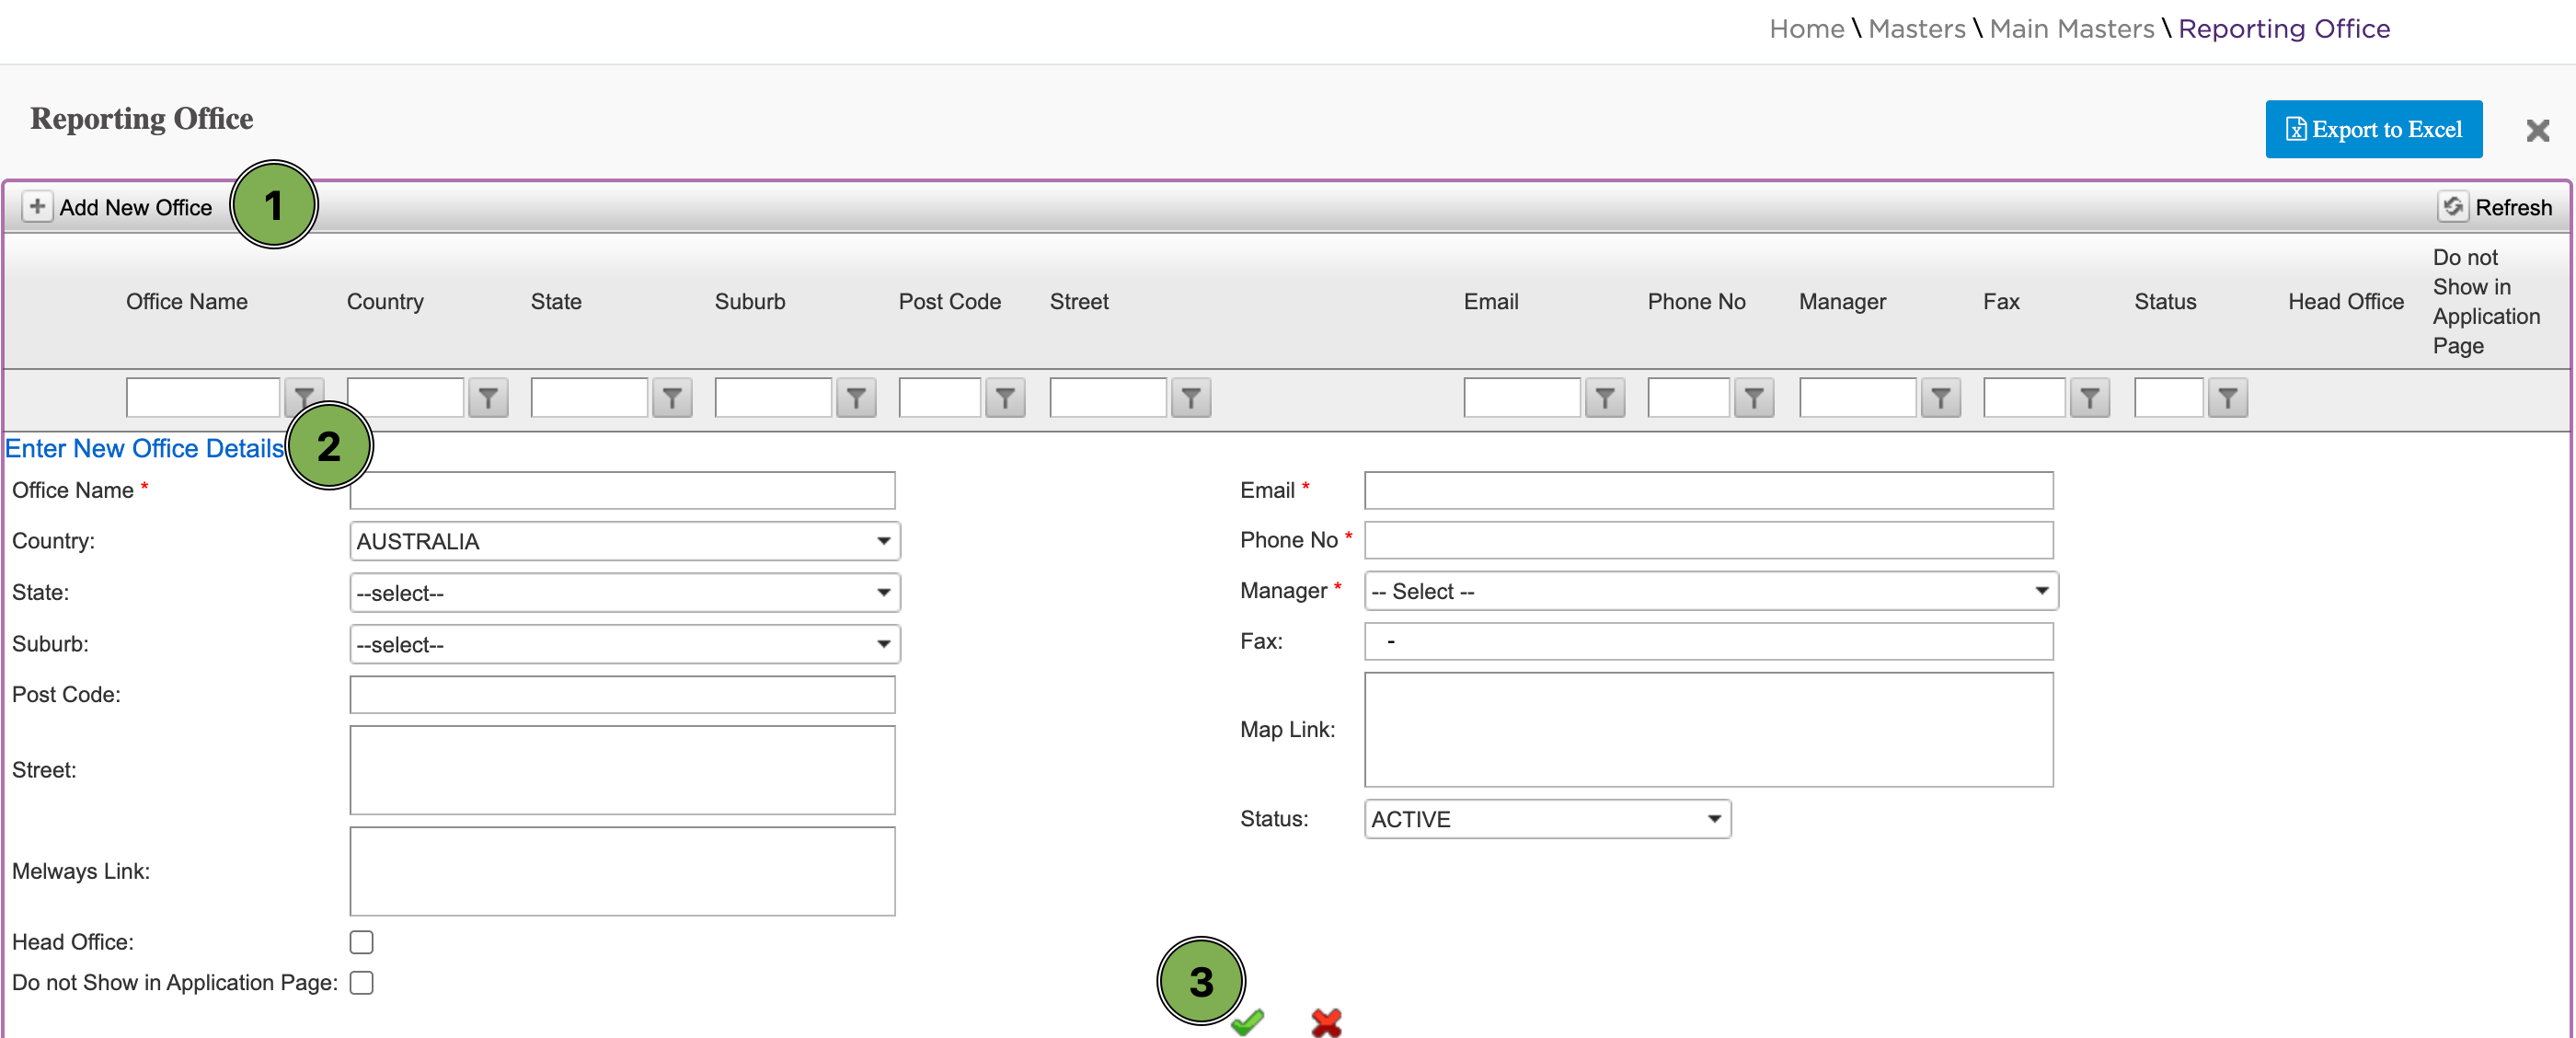Go to Home in breadcrumb
2576x1038 pixels.
click(1806, 29)
